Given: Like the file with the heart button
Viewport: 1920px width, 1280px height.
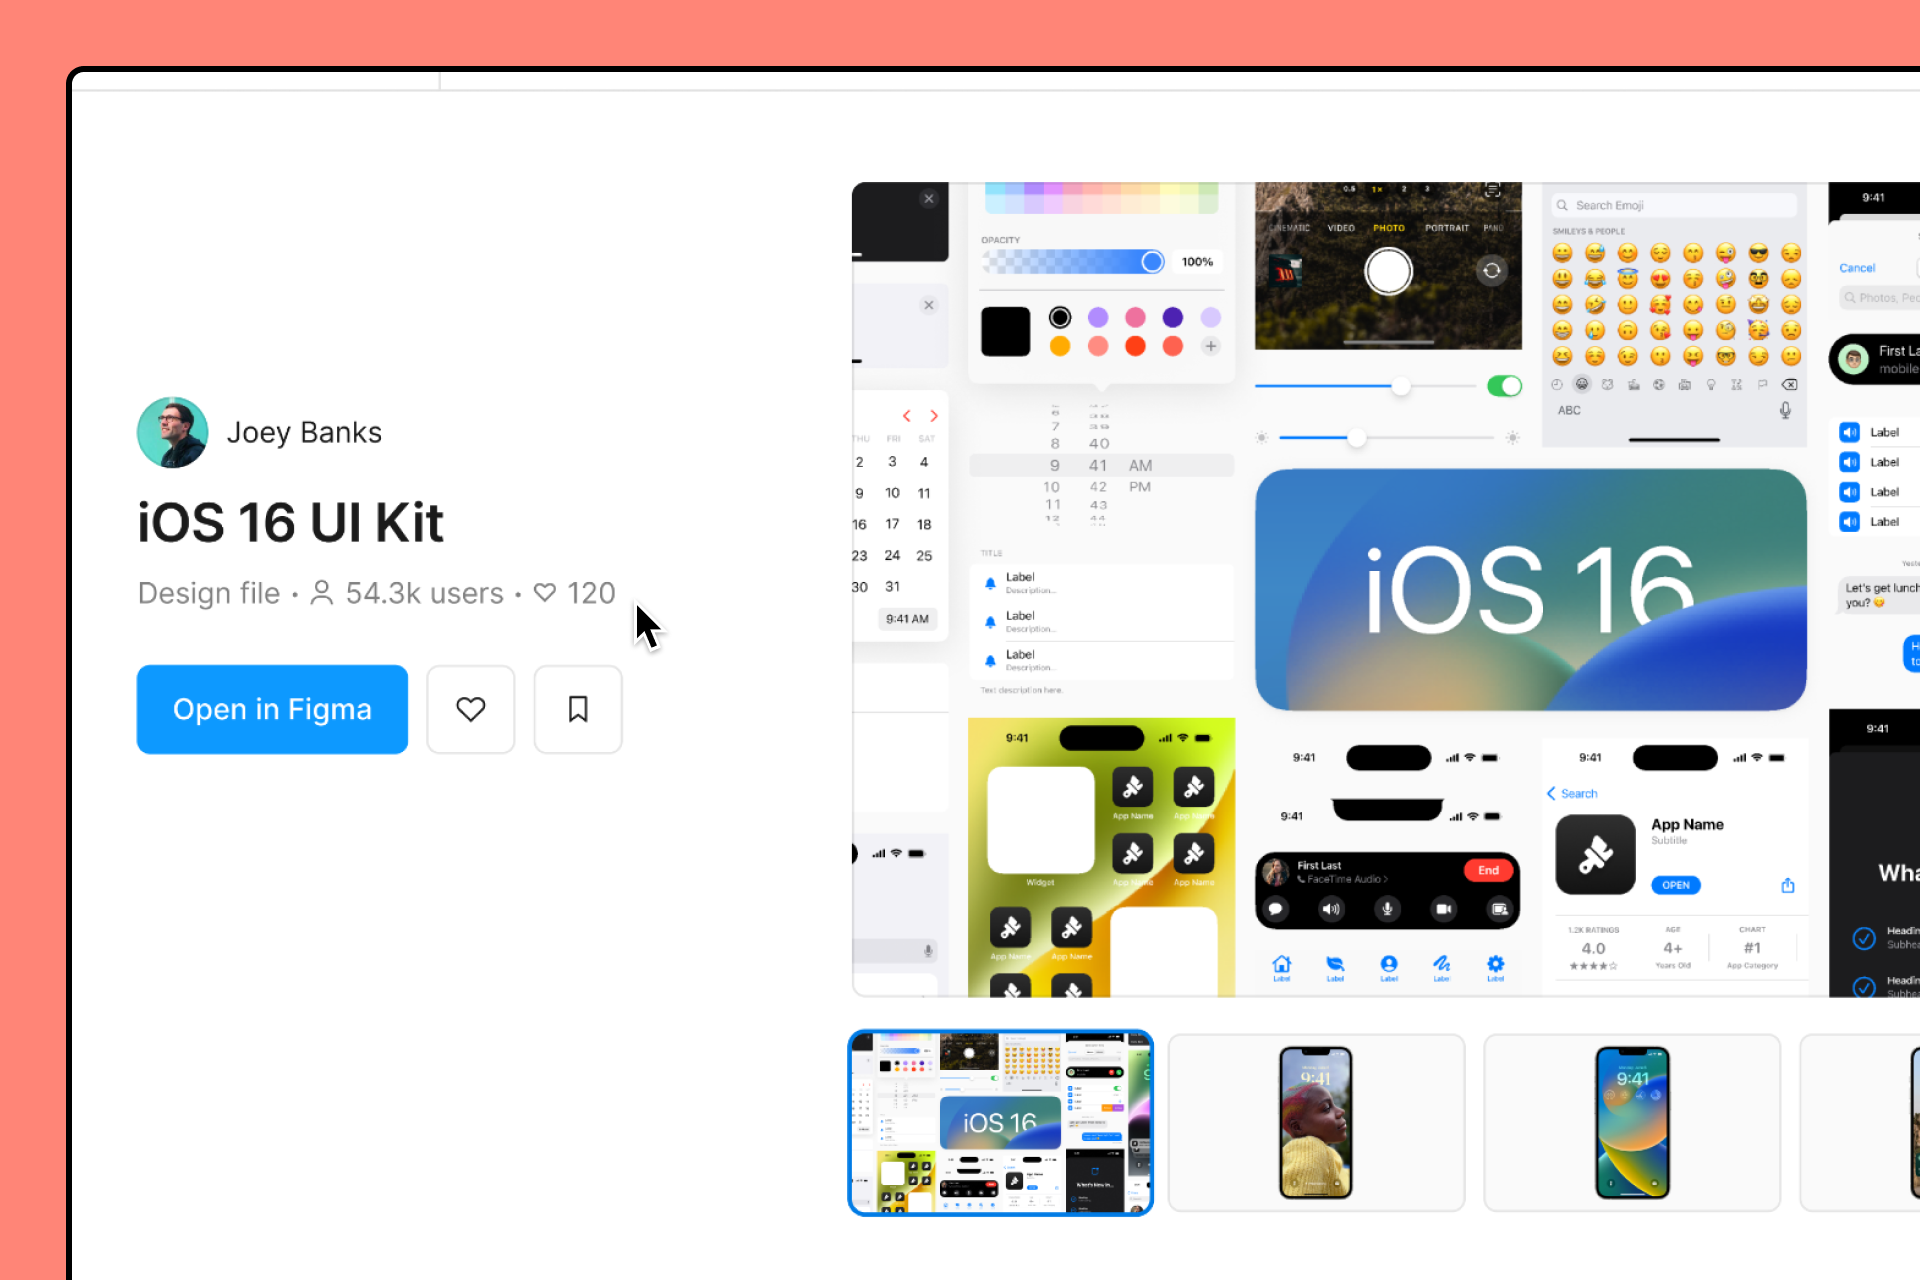Looking at the screenshot, I should click(x=471, y=709).
